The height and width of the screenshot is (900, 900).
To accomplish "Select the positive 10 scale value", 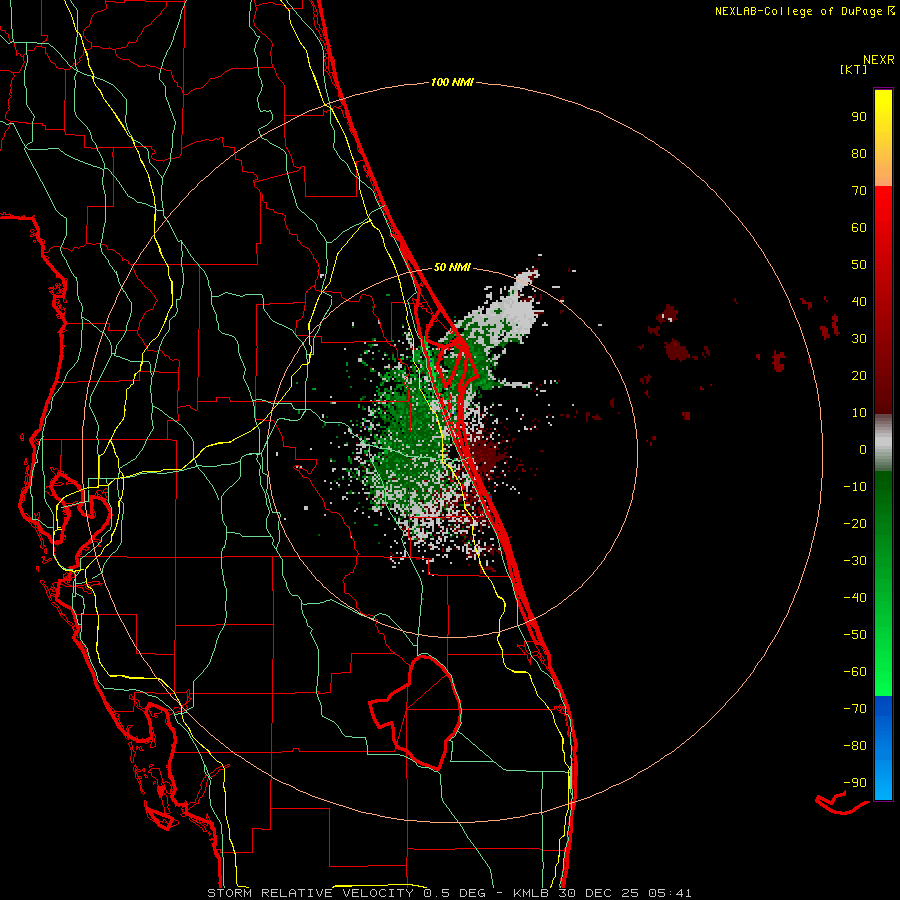I will point(859,413).
